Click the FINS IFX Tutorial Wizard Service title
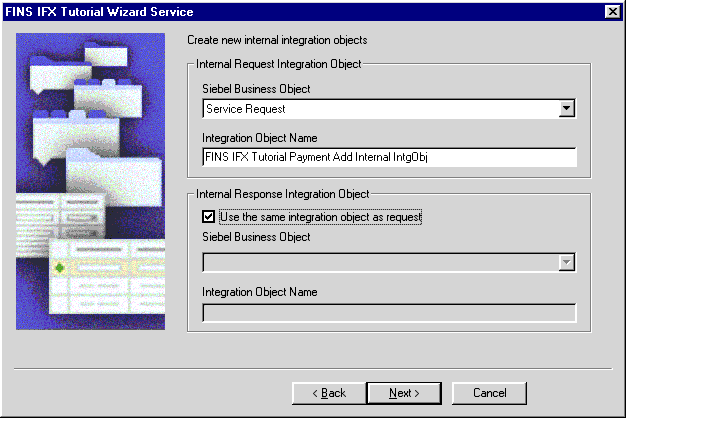This screenshot has width=720, height=421. (99, 11)
